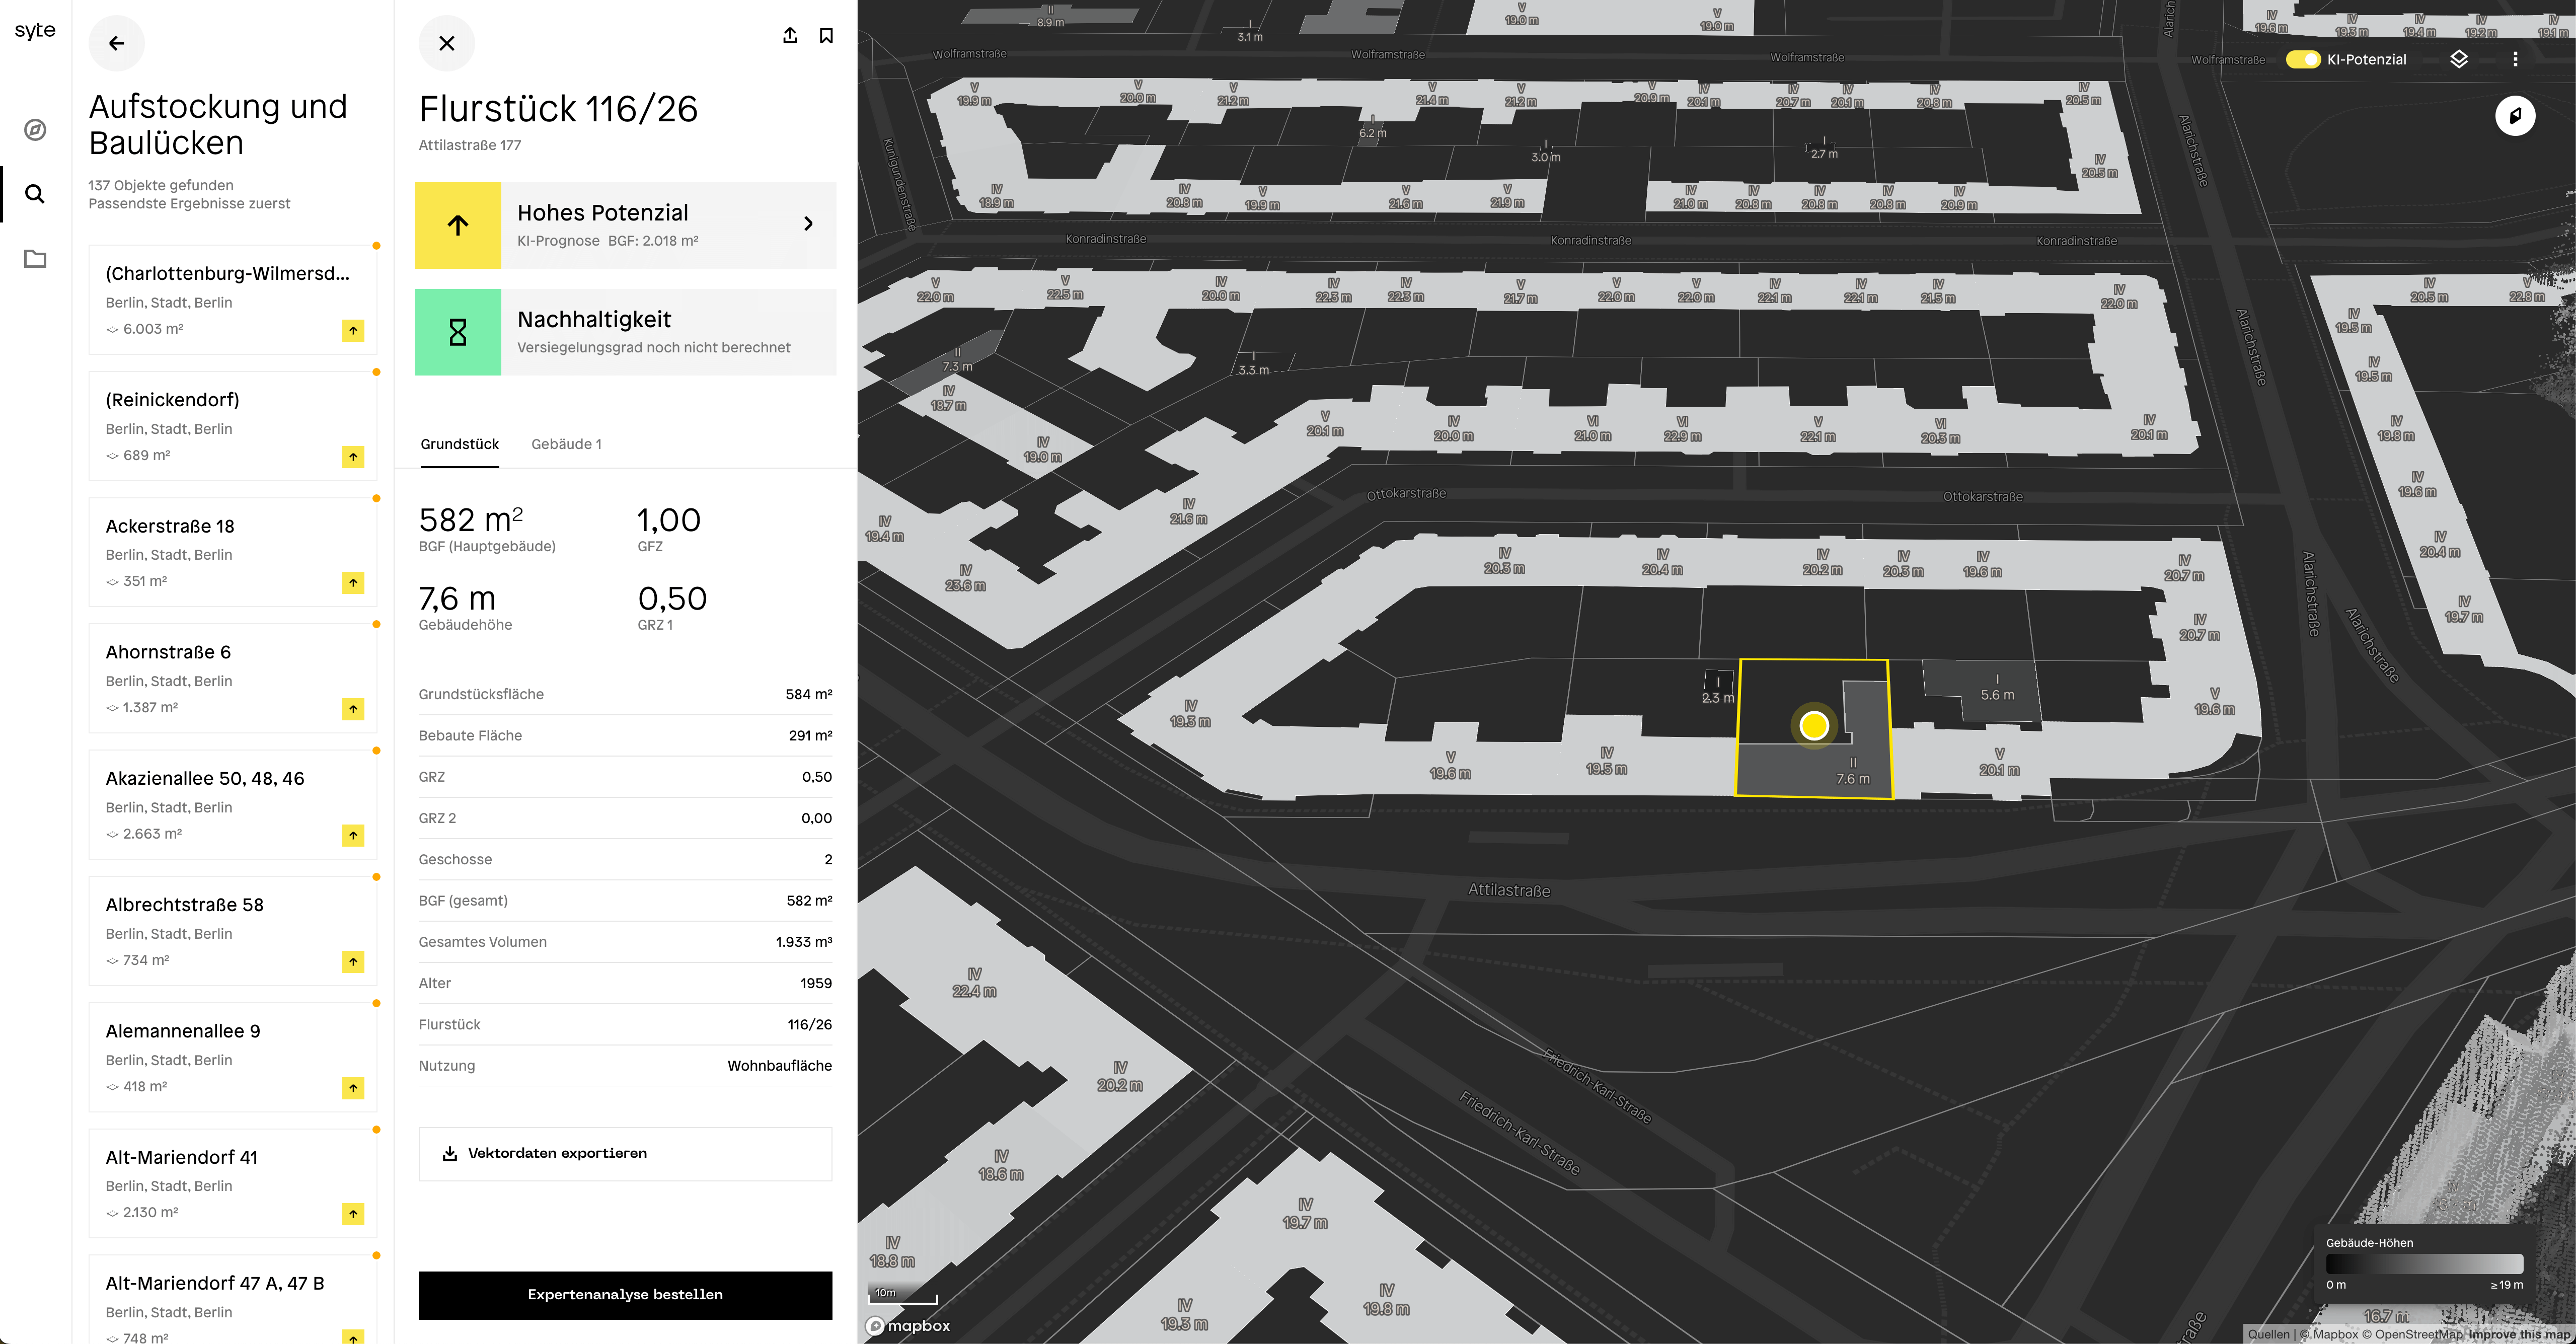Open the folder sidebar icon

tap(35, 259)
